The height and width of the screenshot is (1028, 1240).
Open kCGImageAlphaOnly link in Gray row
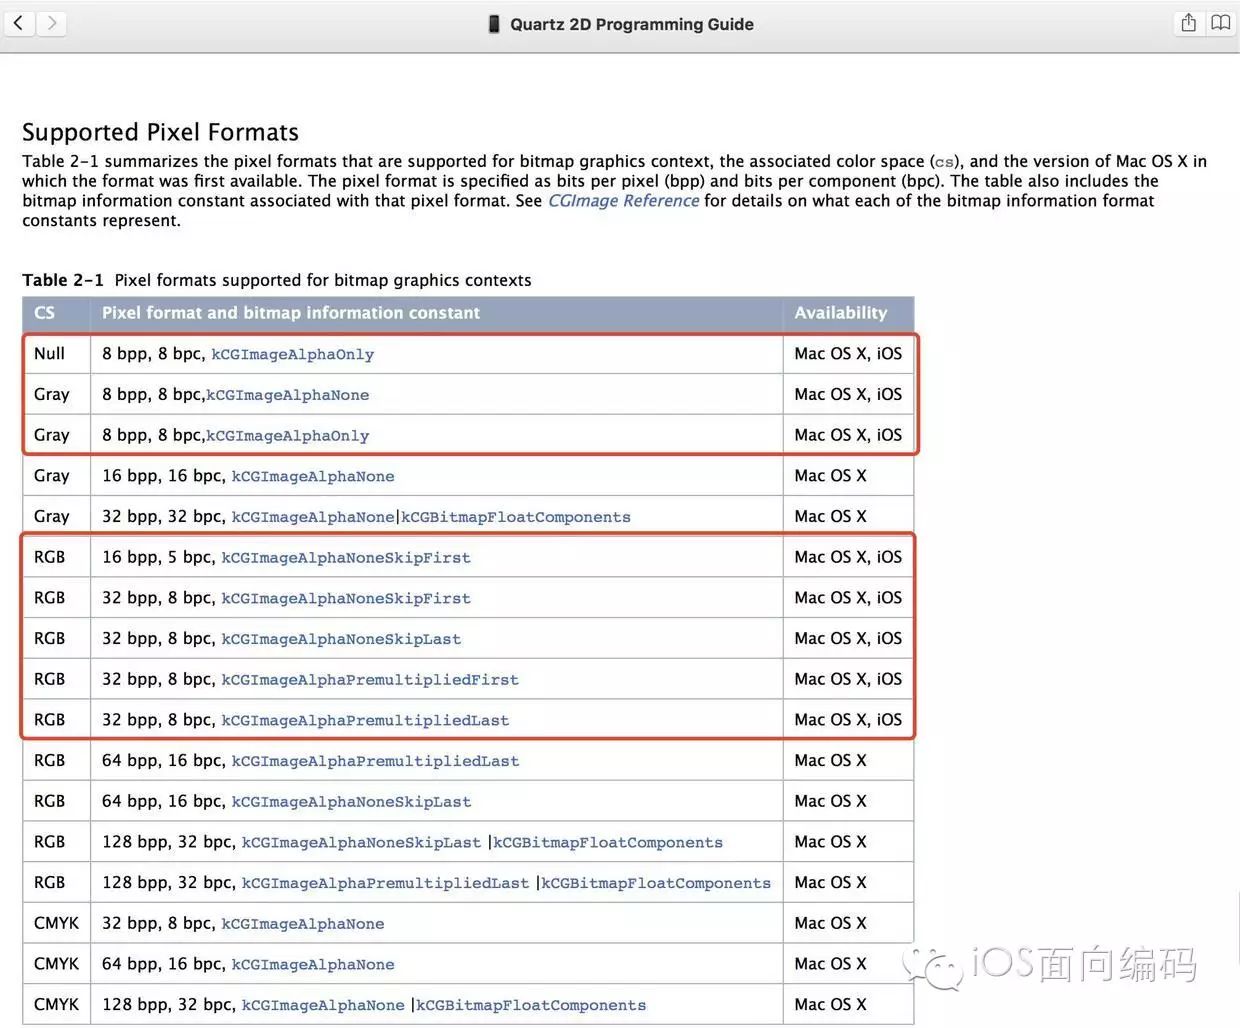[287, 436]
